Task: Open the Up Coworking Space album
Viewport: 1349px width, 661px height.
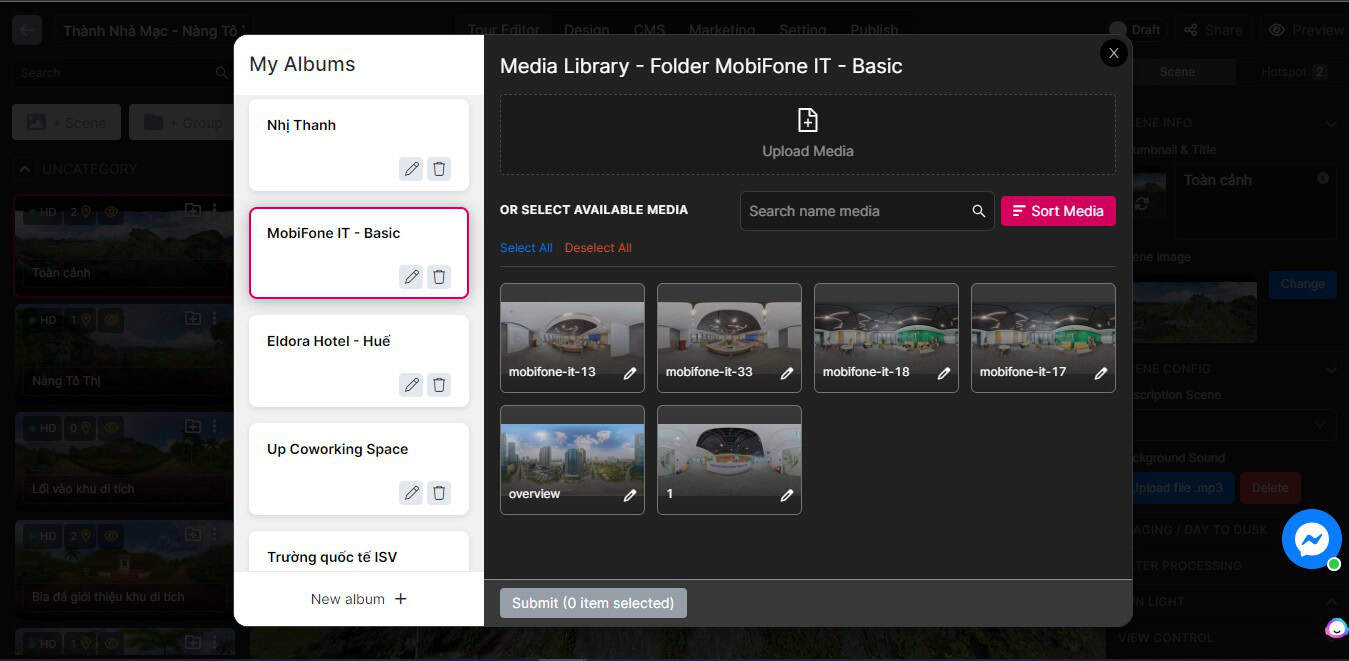Action: click(337, 450)
